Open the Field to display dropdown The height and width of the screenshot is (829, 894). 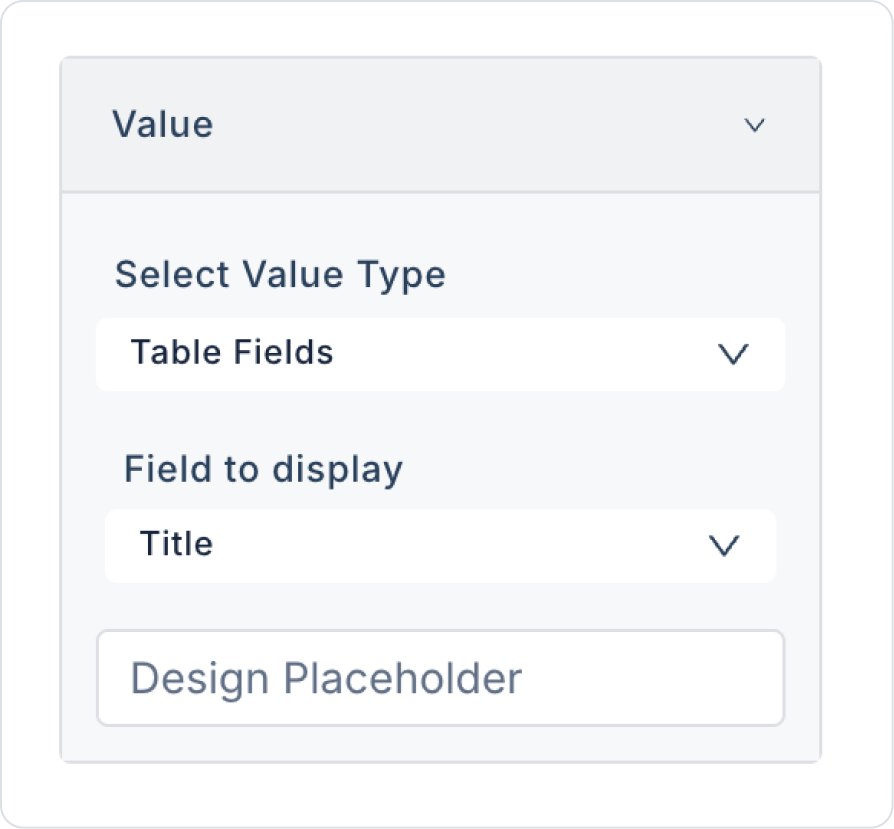coord(440,545)
